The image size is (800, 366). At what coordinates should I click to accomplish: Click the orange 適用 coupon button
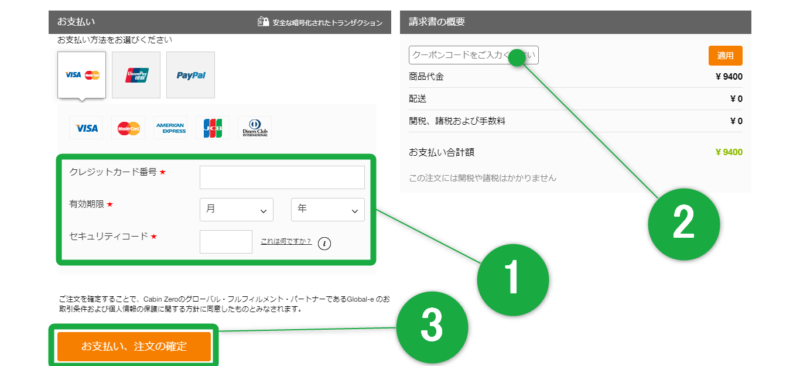tap(726, 56)
